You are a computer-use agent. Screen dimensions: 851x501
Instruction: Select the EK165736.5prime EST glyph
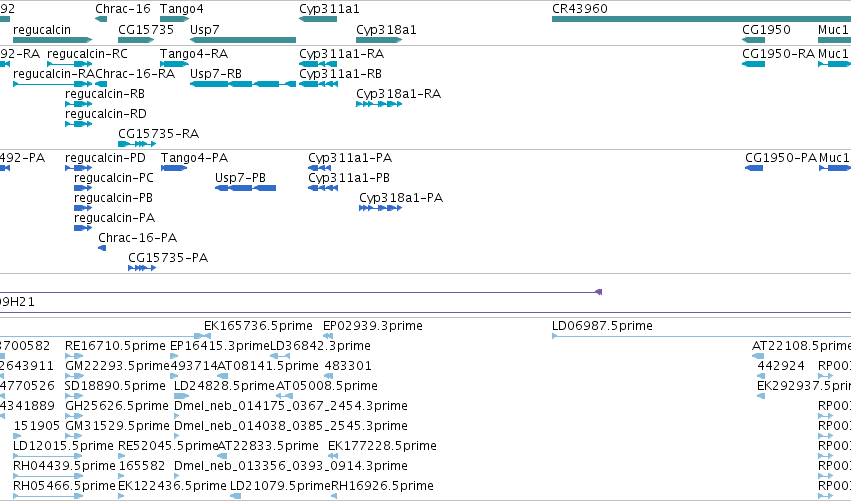(x=203, y=336)
